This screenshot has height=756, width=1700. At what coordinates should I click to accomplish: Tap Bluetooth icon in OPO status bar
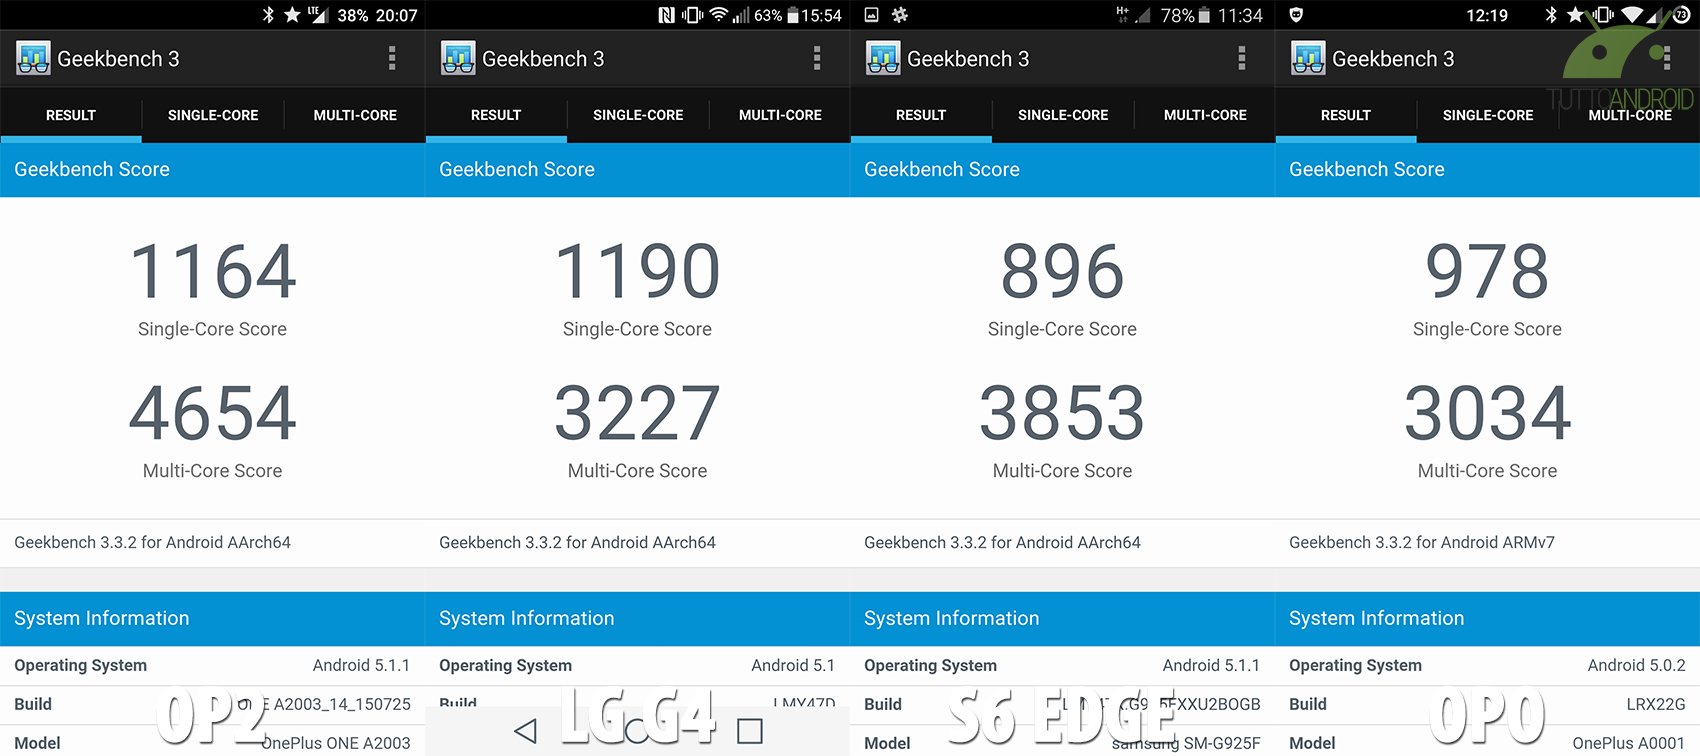tap(1551, 15)
